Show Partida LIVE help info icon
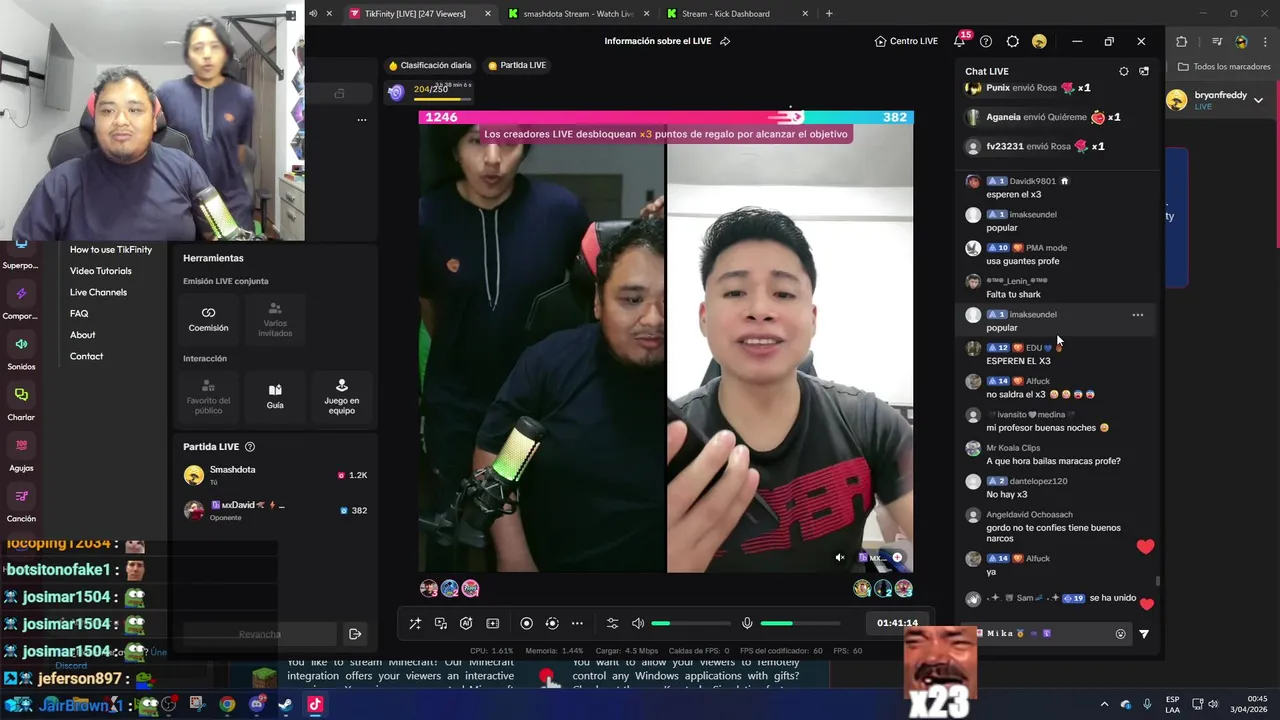The height and width of the screenshot is (720, 1280). (x=250, y=447)
